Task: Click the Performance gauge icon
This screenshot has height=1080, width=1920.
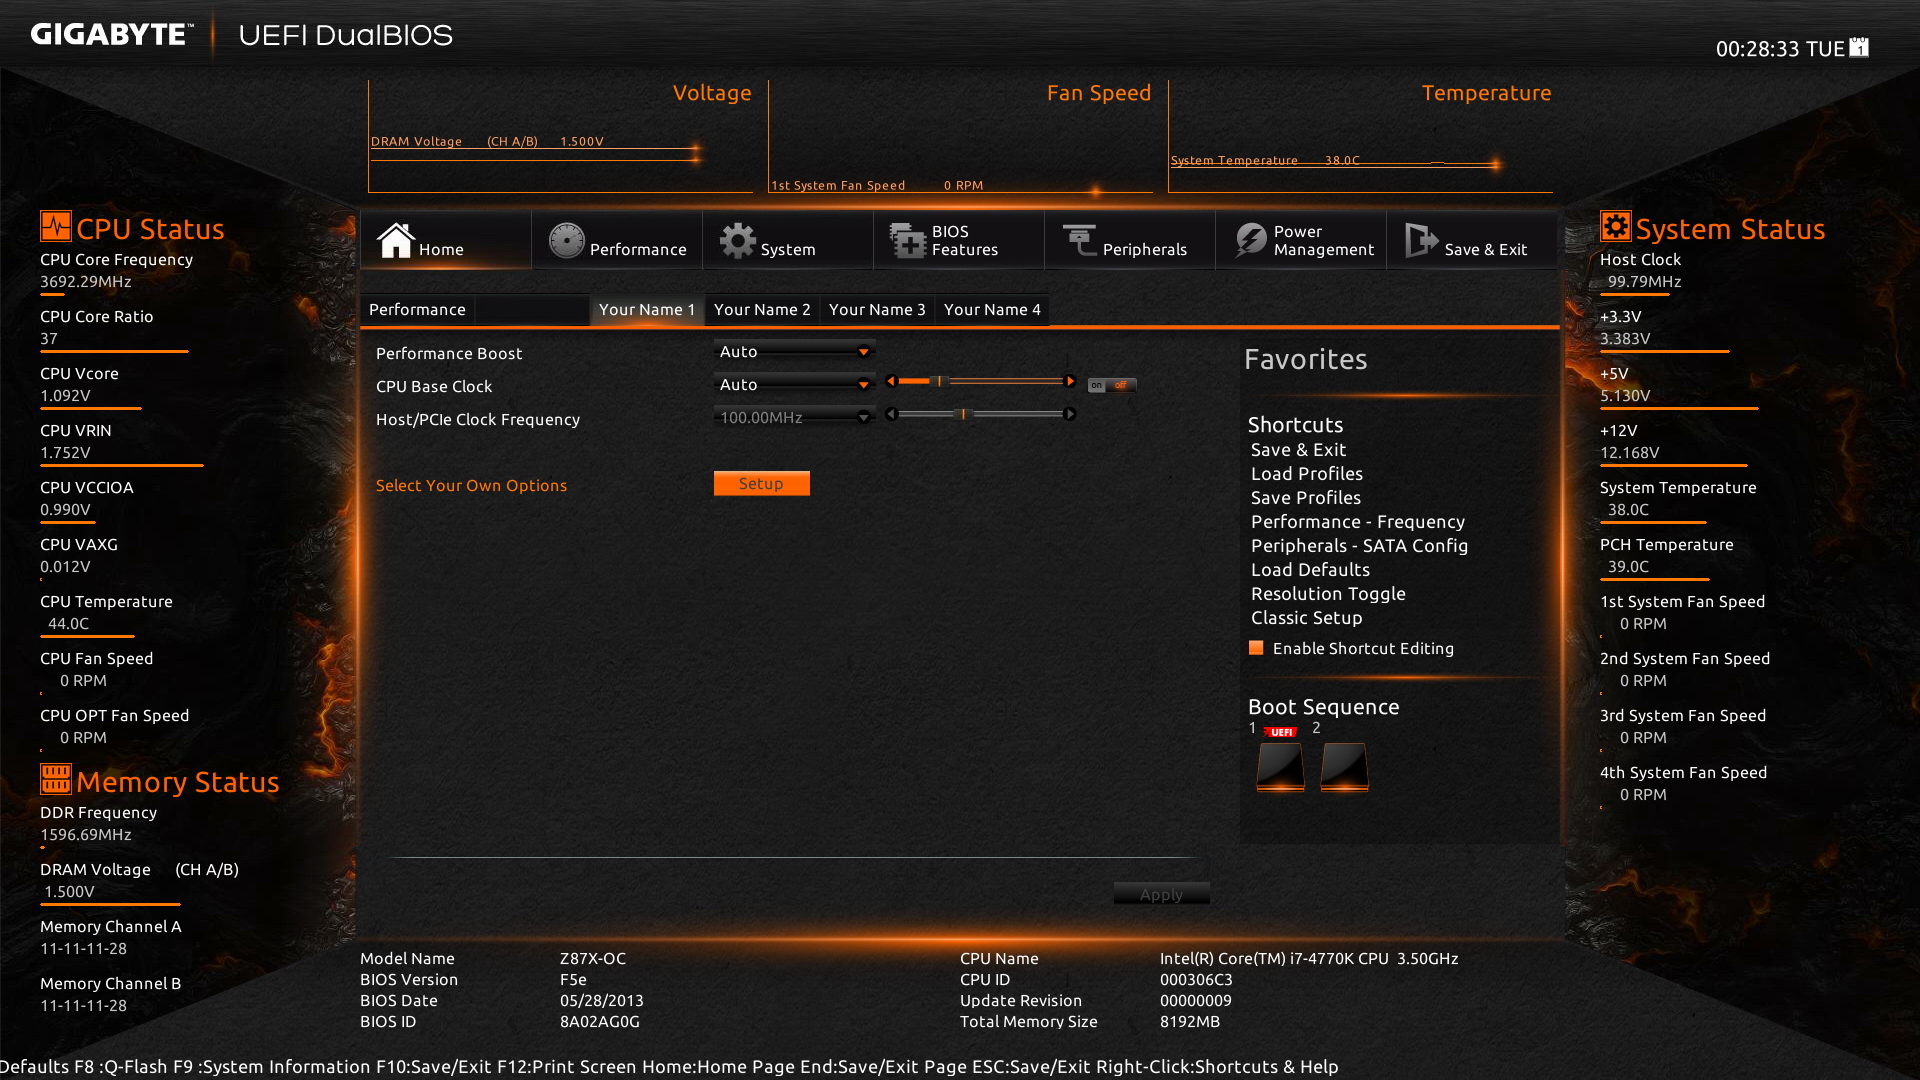Action: click(x=566, y=240)
